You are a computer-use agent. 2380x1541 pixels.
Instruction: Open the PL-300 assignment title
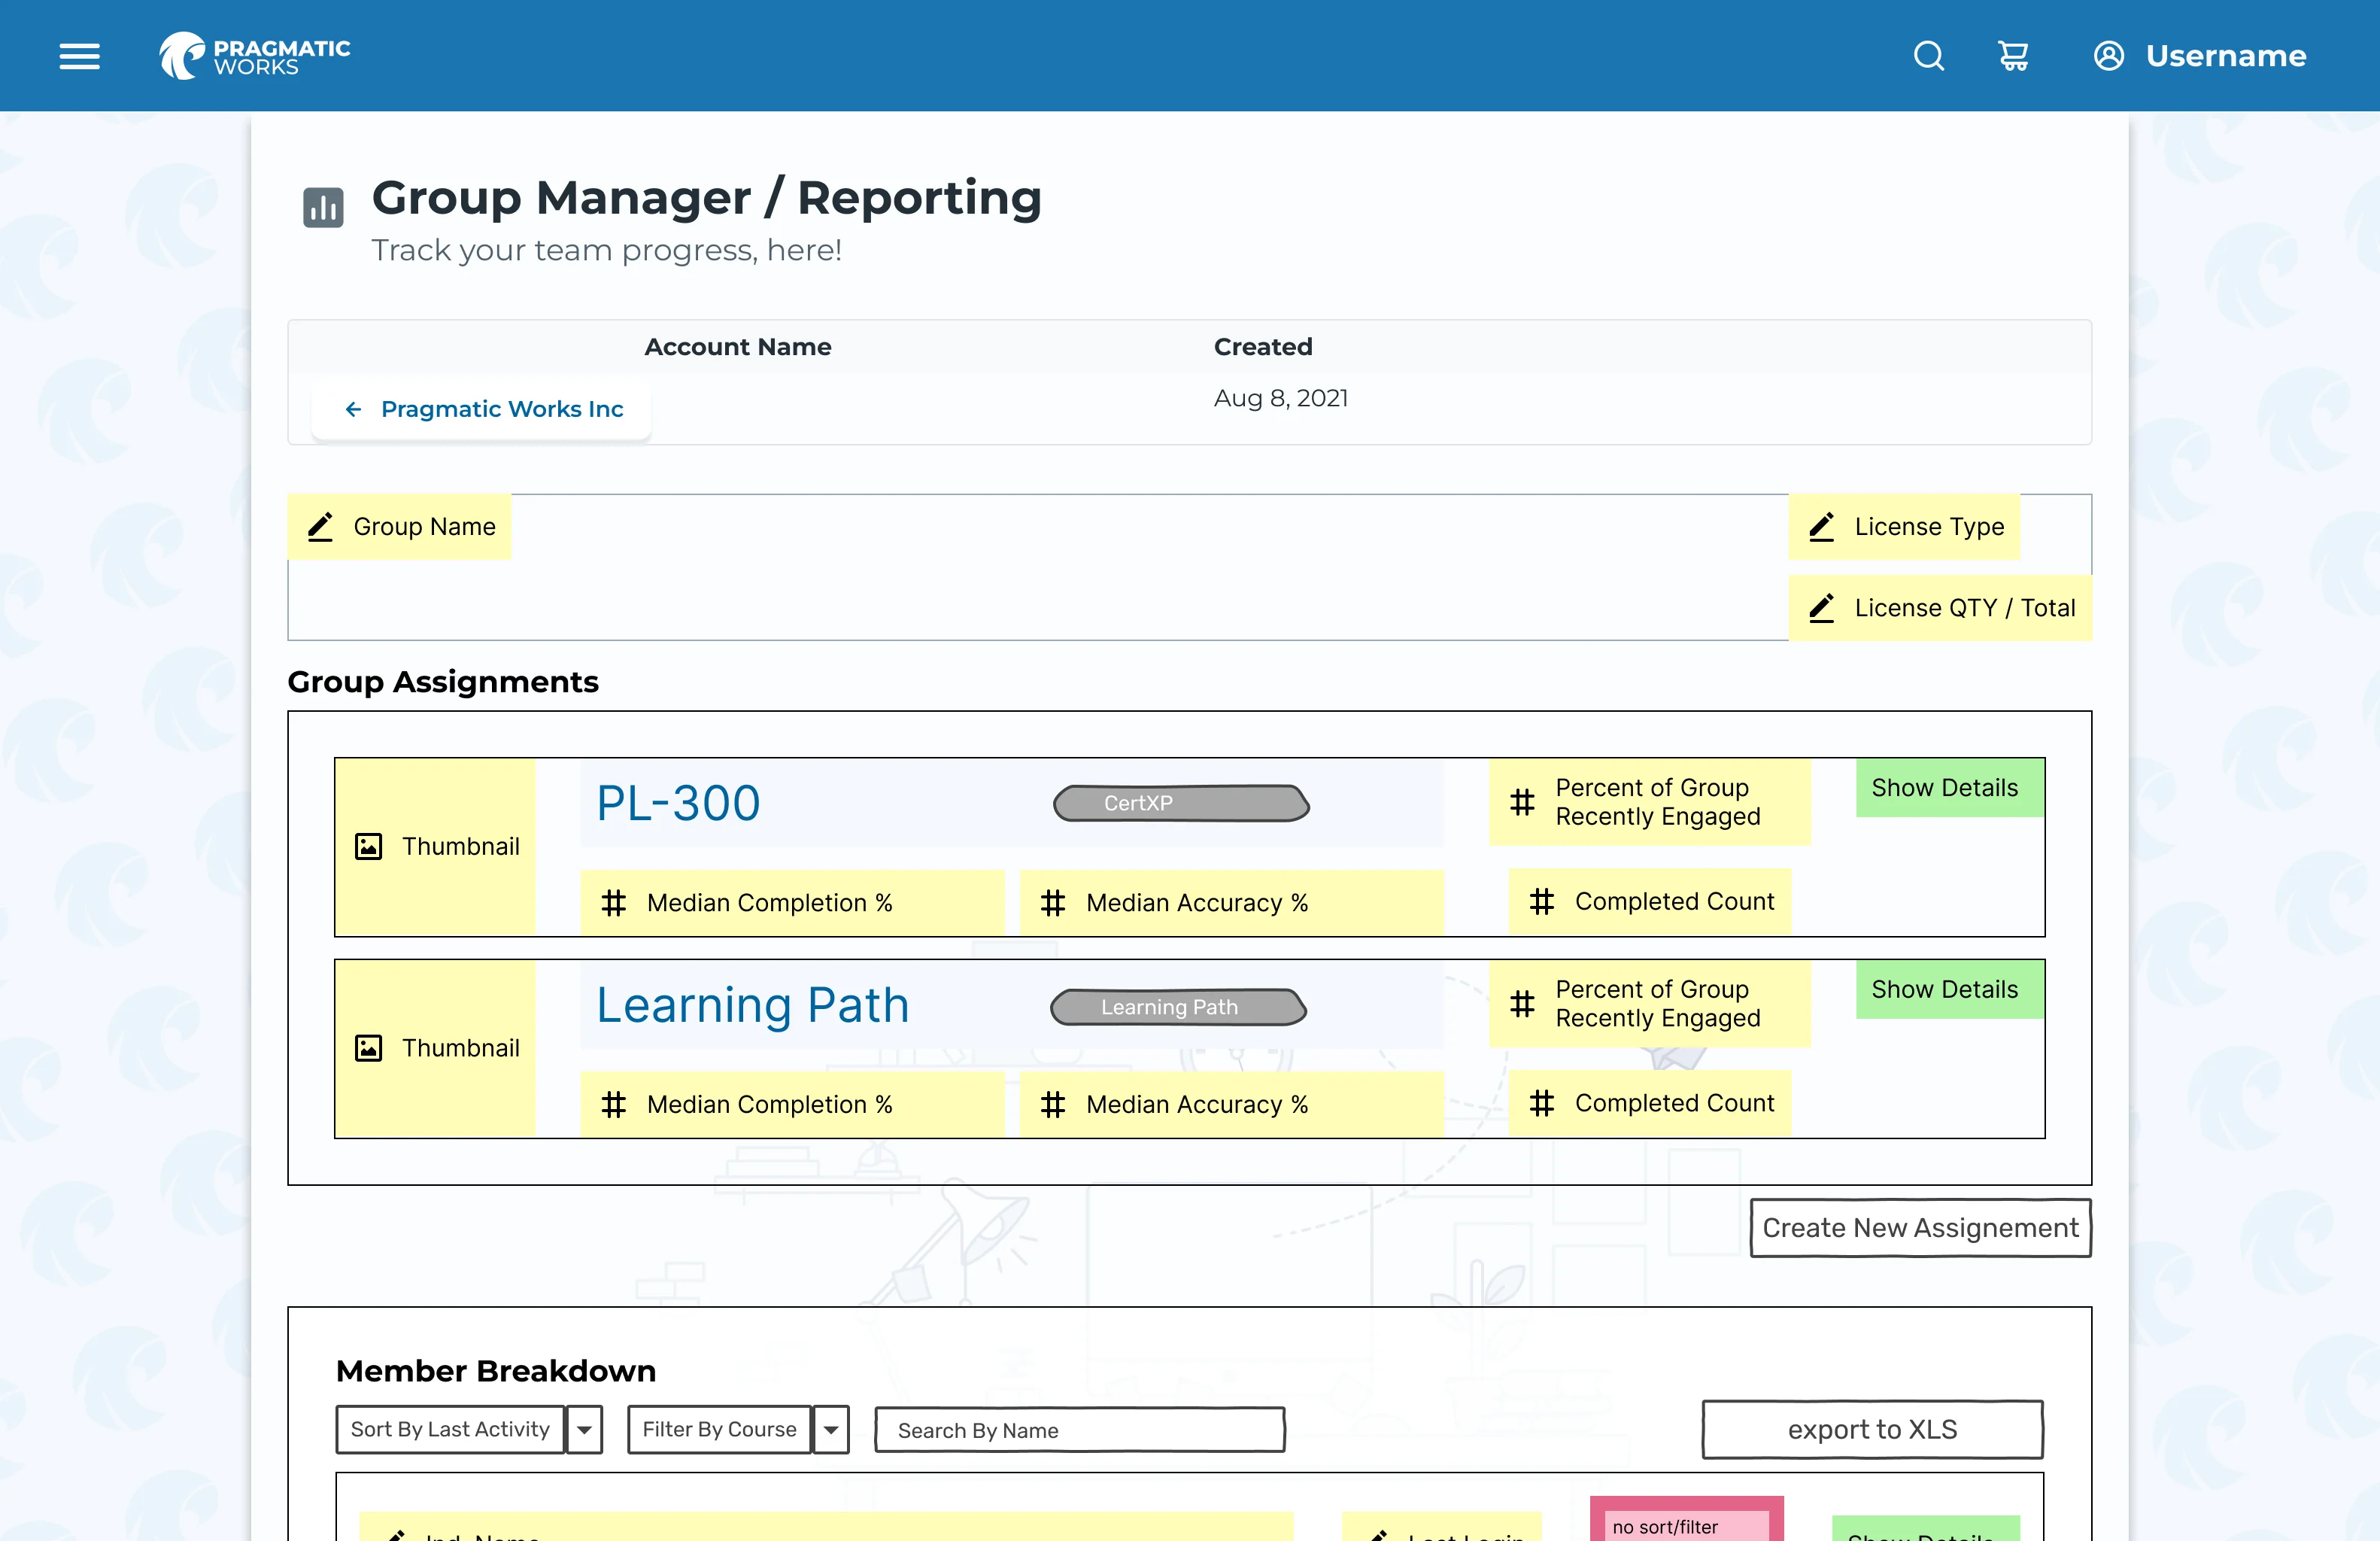678,803
